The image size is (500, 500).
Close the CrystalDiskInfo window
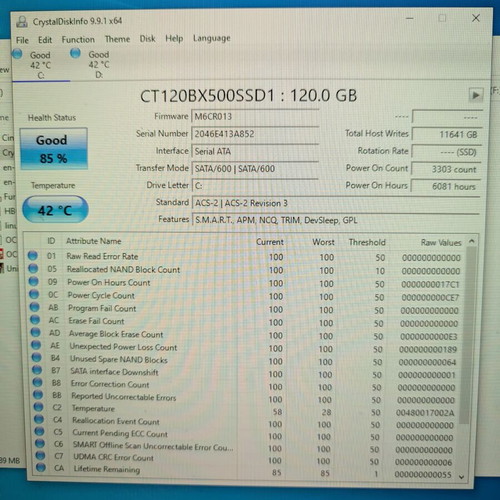tap(476, 18)
